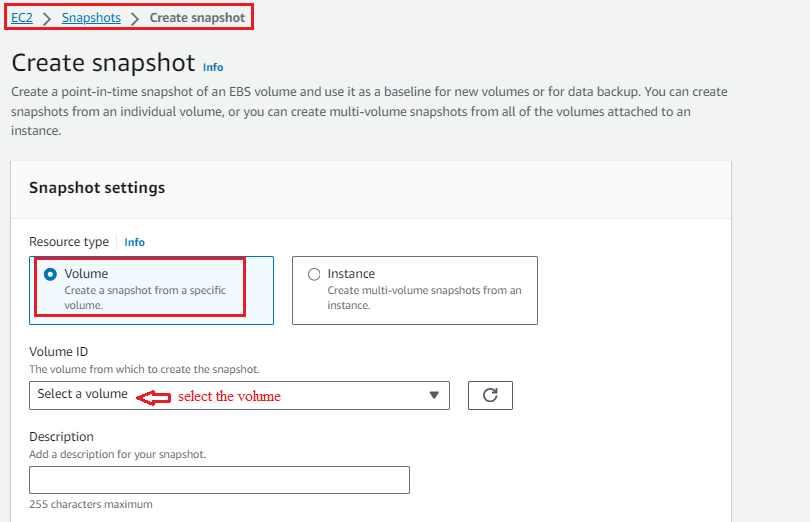
Task: Click the Create snapshot breadcrumb item
Action: (x=197, y=18)
